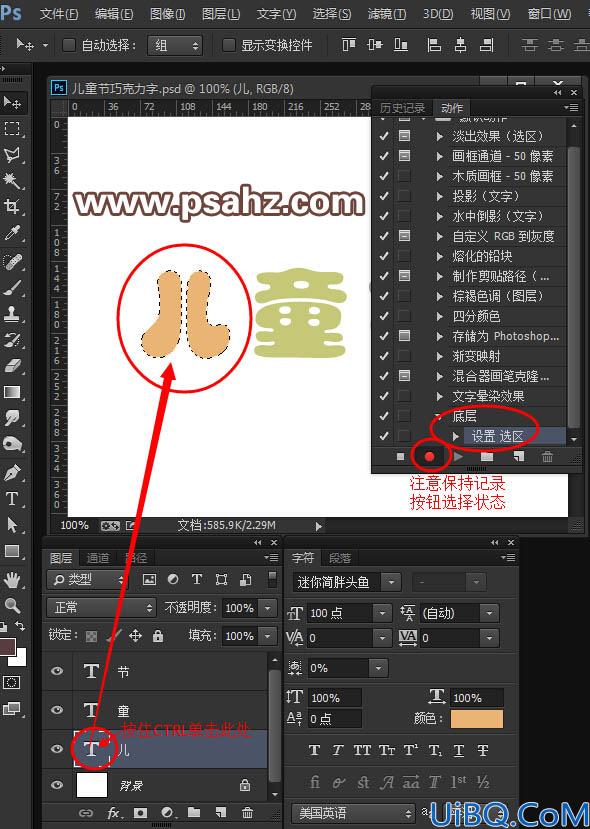Screen dimensions: 590x829
Task: Add a layer style with fx icon
Action: tap(114, 813)
